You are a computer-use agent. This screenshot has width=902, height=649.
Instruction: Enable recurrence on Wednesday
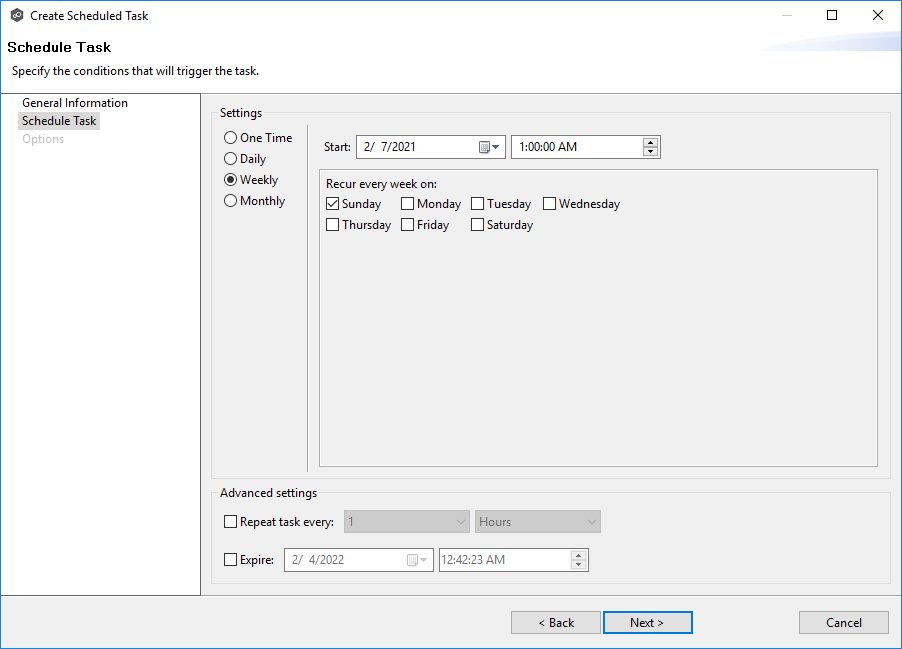549,203
